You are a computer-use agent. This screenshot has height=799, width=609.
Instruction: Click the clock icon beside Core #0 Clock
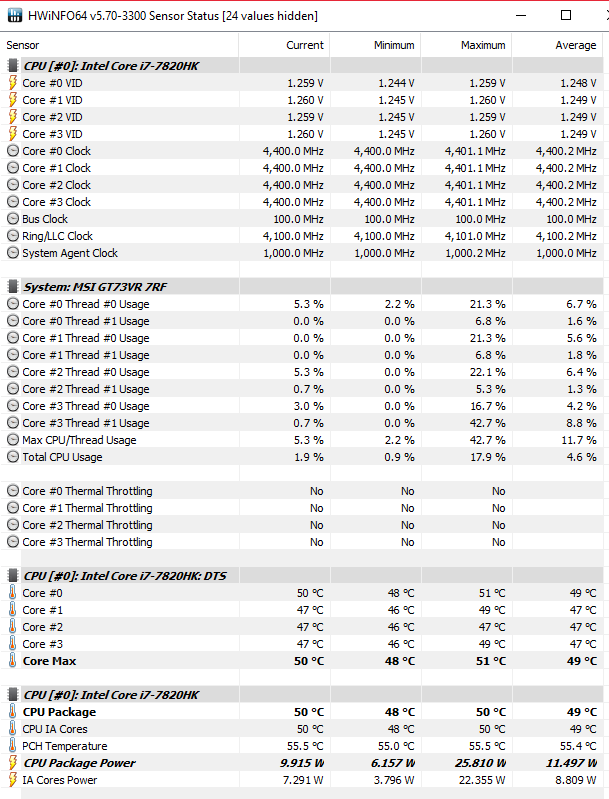point(13,151)
